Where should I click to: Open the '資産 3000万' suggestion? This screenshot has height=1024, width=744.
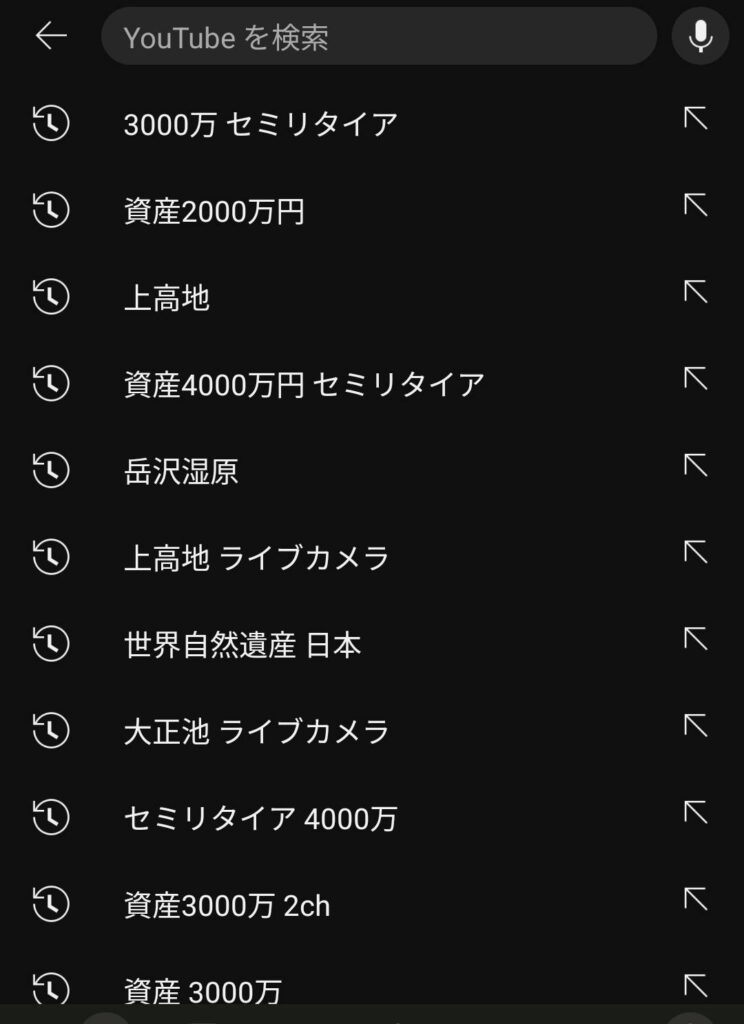[203, 990]
